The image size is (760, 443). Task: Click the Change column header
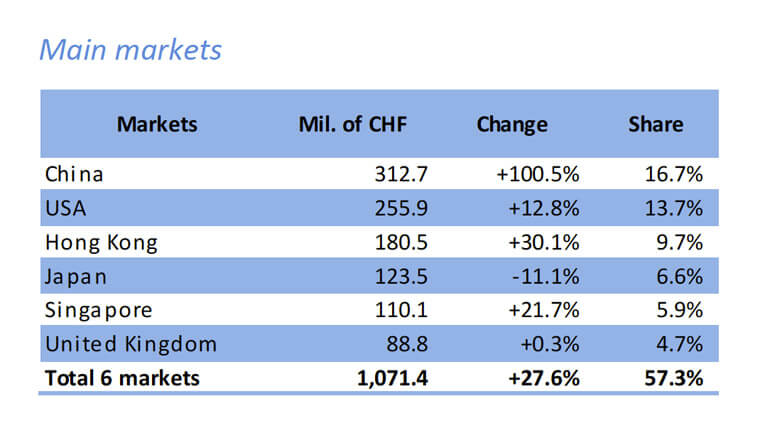pos(512,125)
